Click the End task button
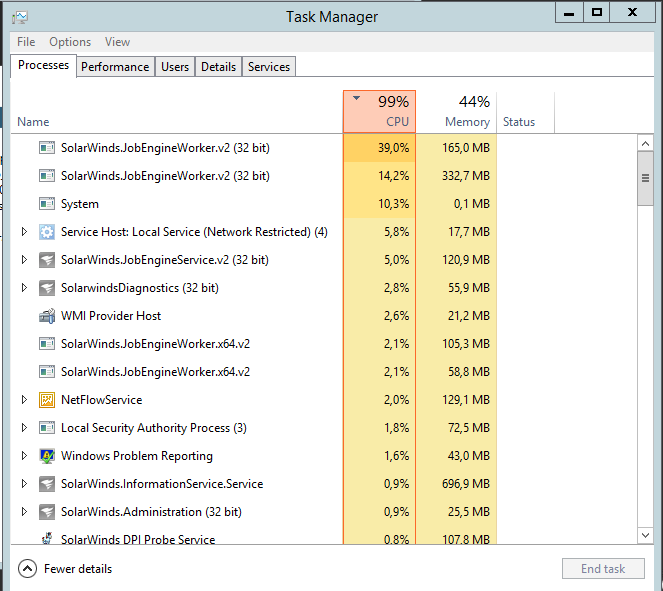 point(603,569)
